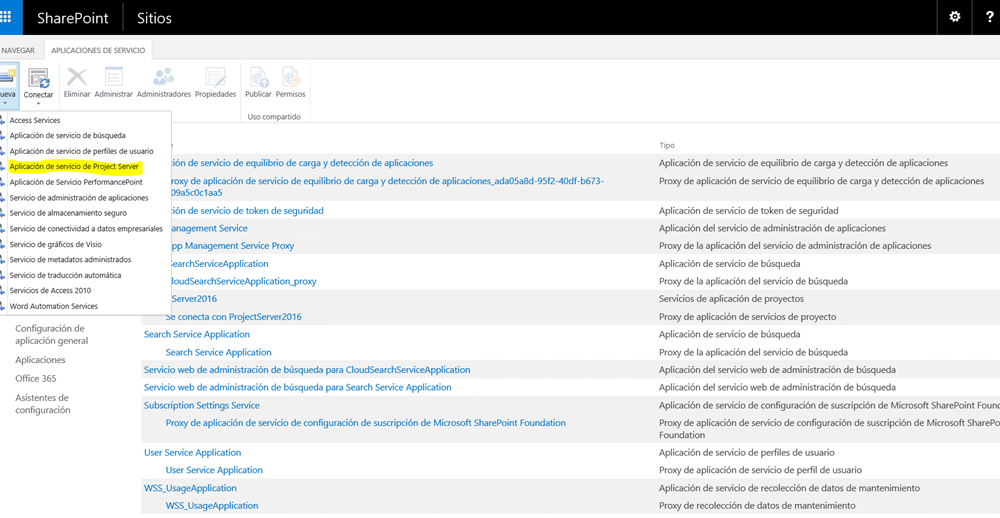Open the WSS_UsageApplication proxy link
Screen dimensions: 1000x518
[212, 505]
